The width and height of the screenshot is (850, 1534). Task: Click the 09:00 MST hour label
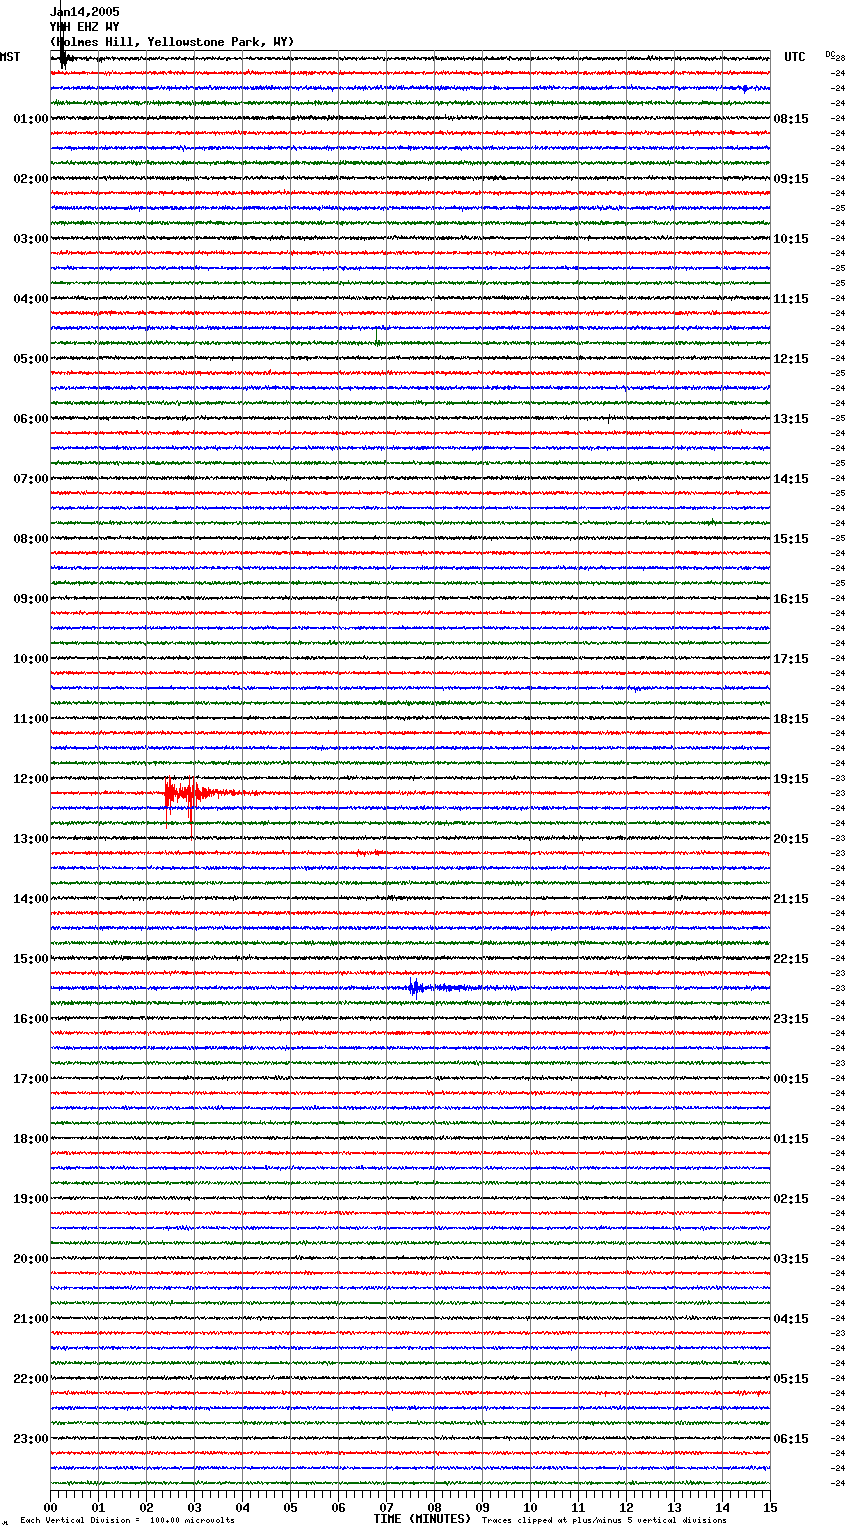[30, 599]
